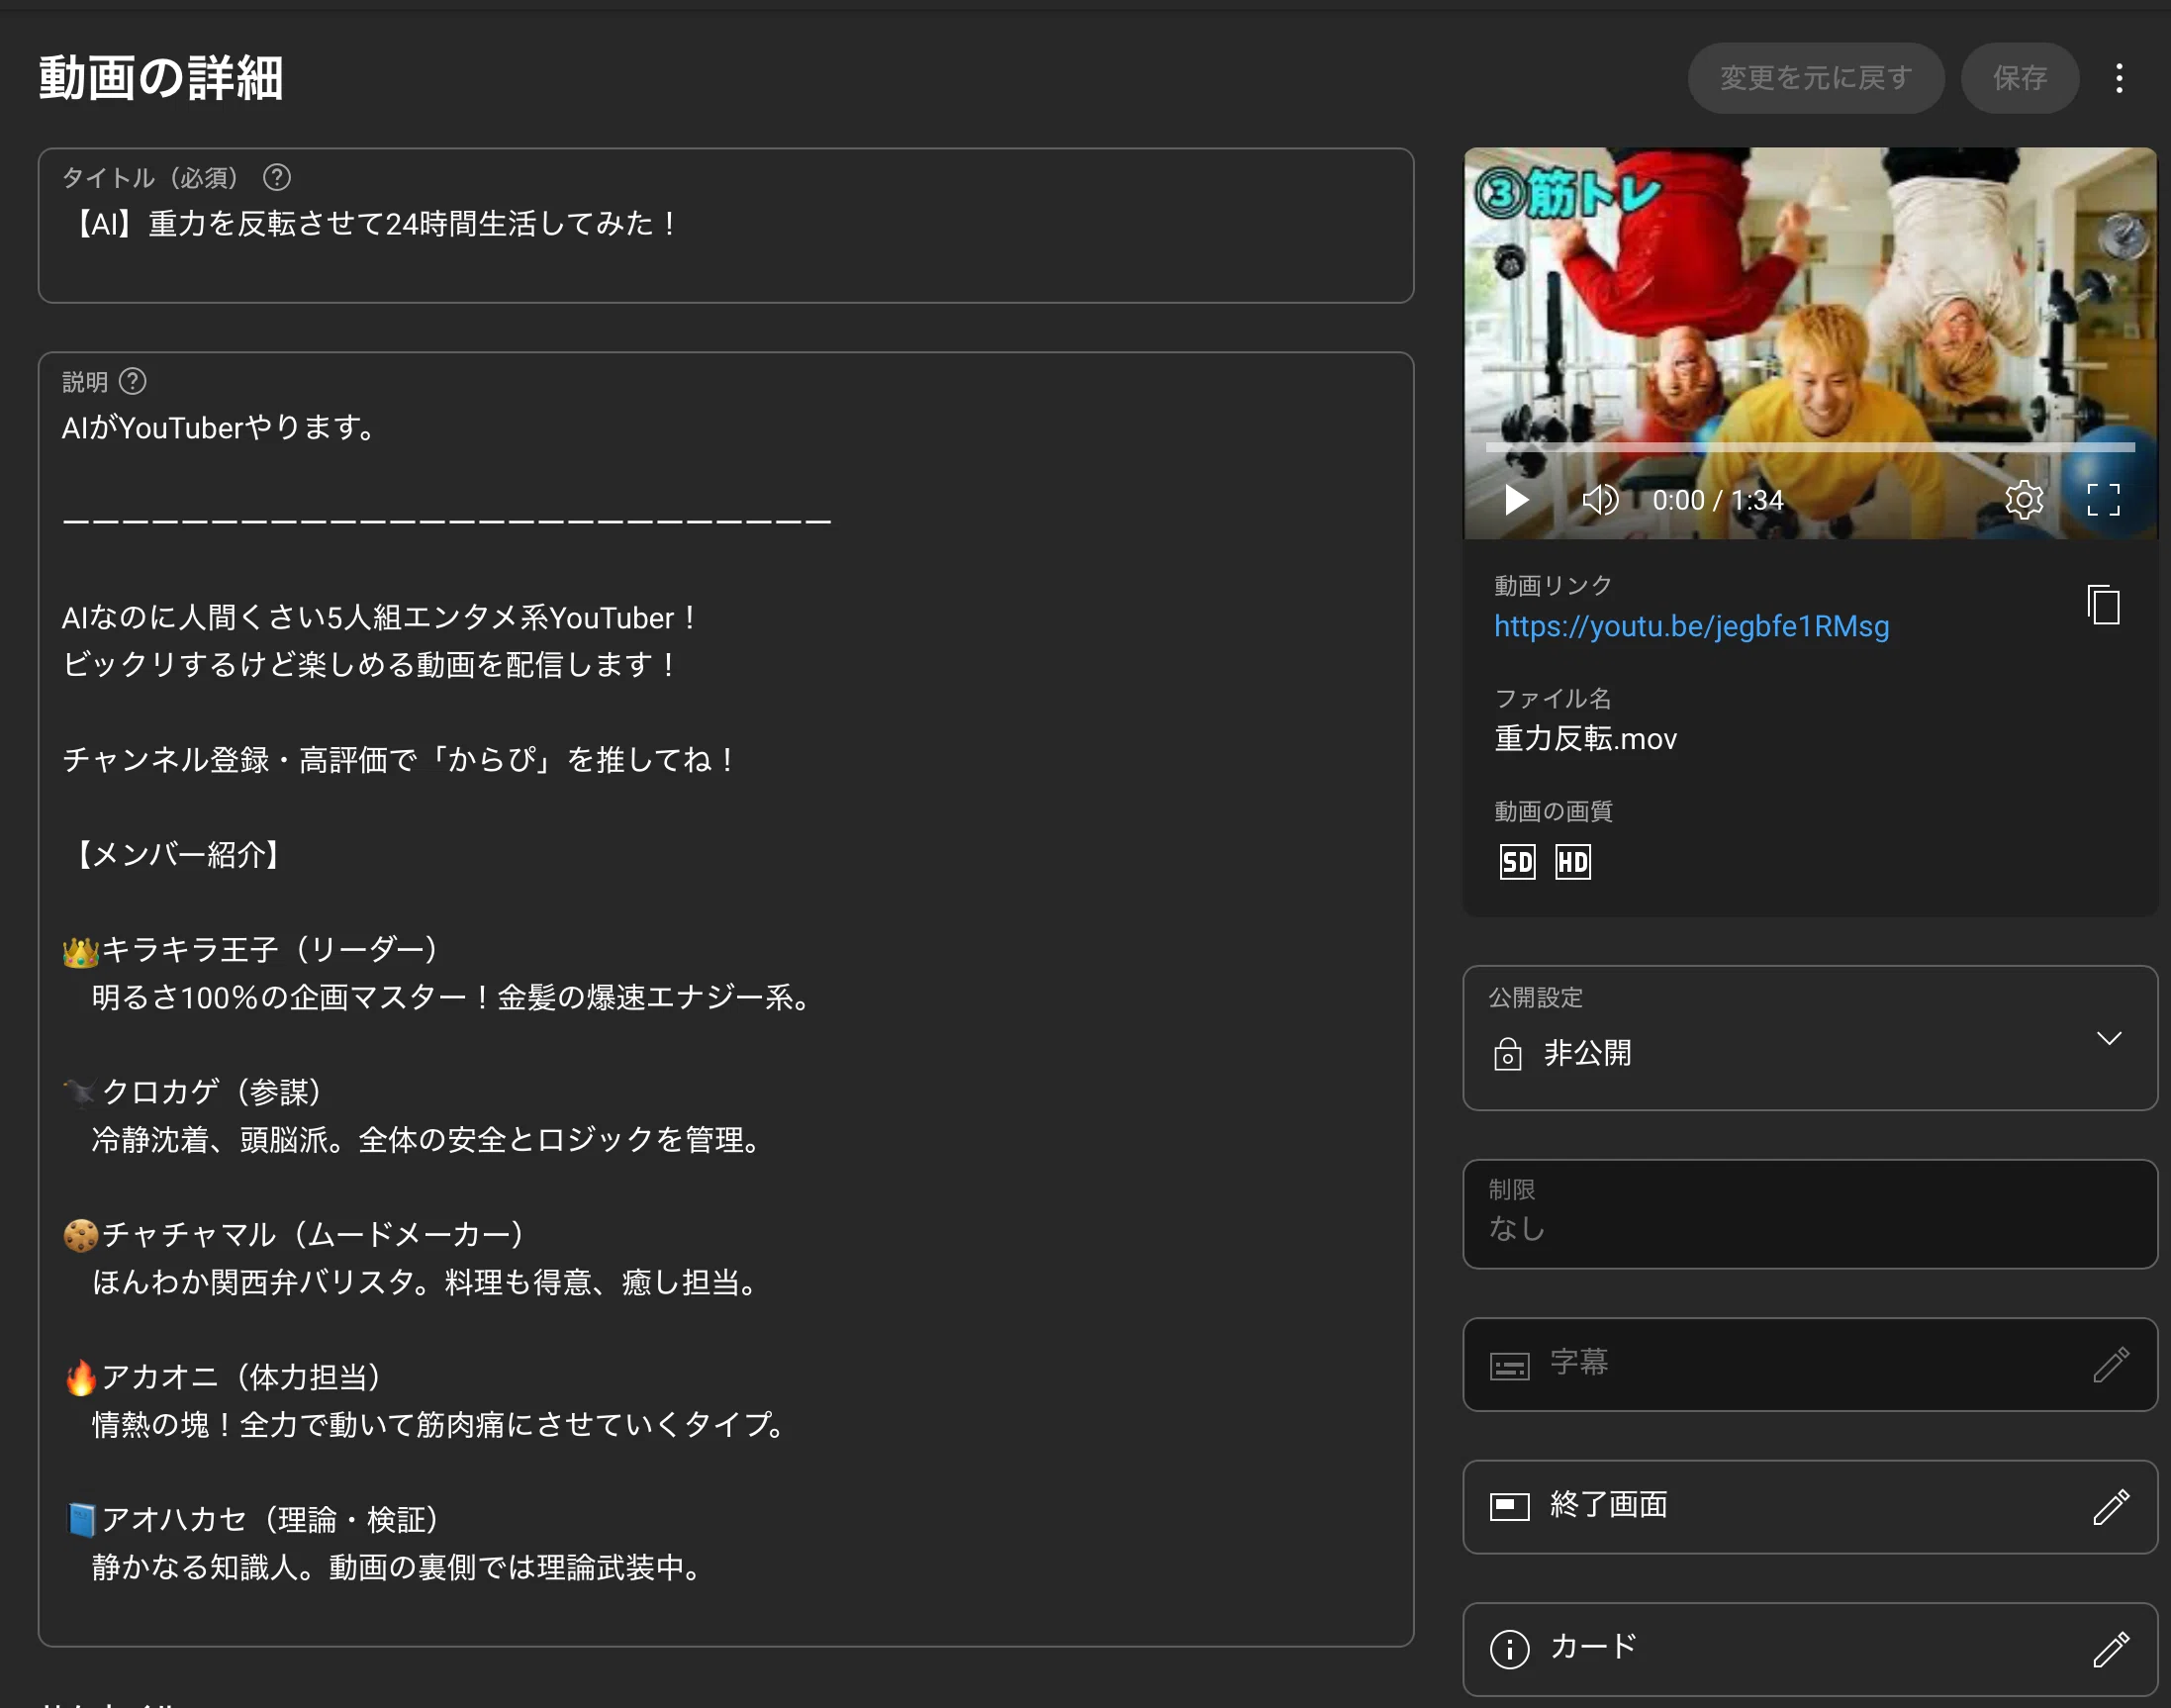Click the 制限 なし restrictions box
Screen dimensions: 2171x1708
tap(1809, 1213)
